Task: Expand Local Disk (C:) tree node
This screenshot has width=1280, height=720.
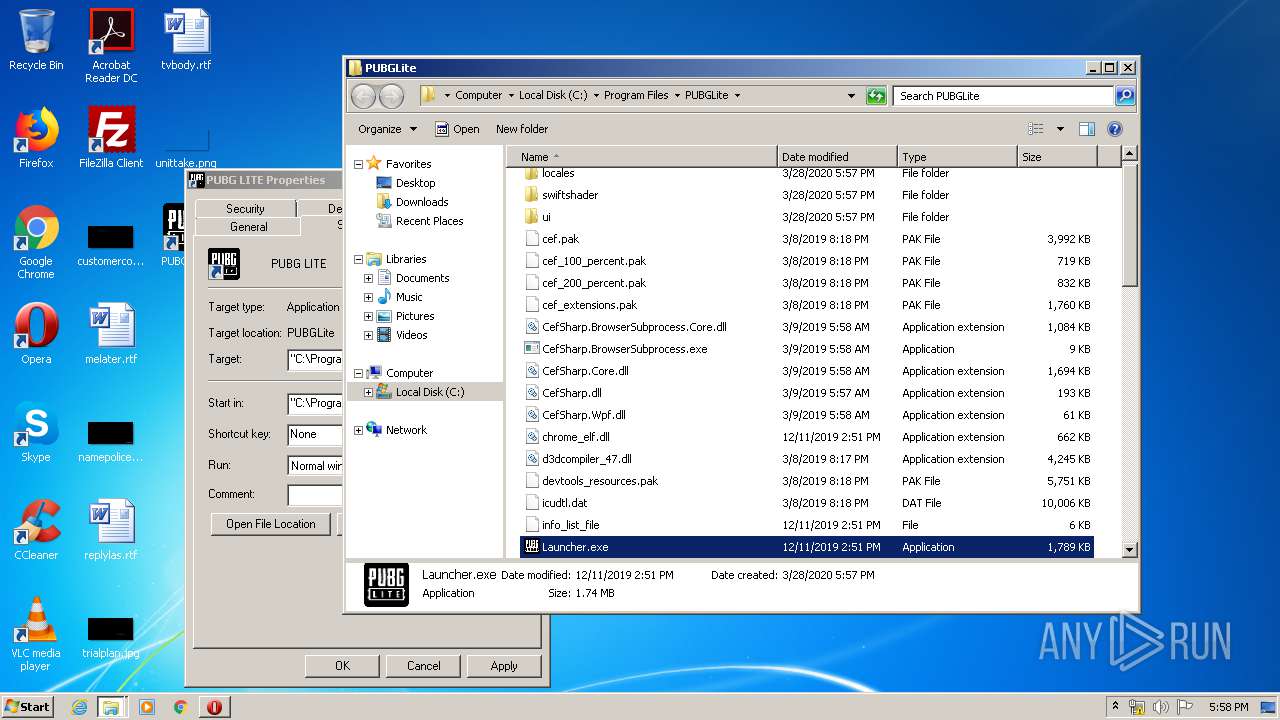Action: pyautogui.click(x=368, y=392)
